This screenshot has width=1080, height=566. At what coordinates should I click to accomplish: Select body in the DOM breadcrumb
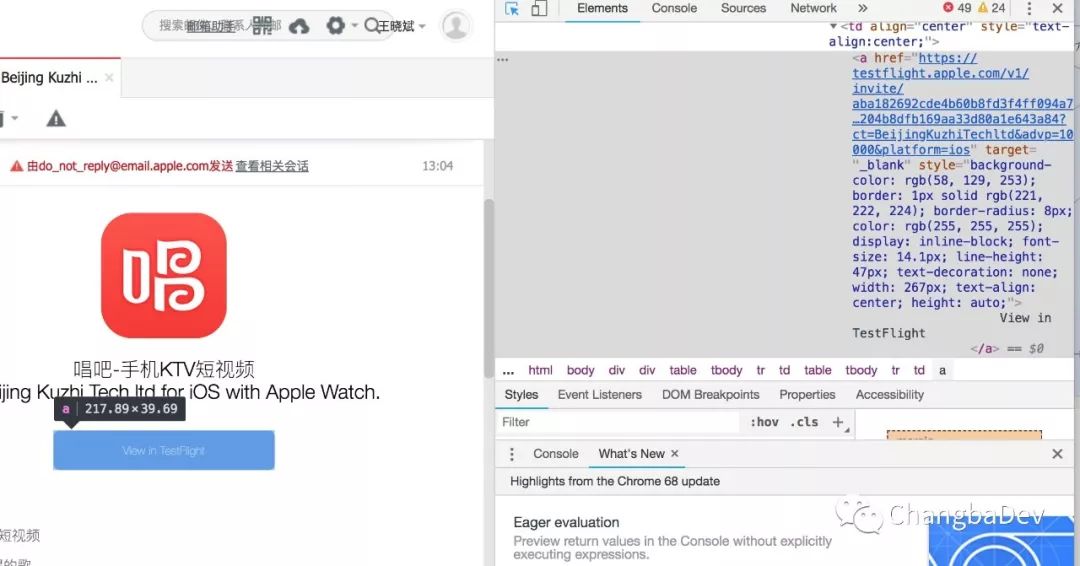pos(580,370)
